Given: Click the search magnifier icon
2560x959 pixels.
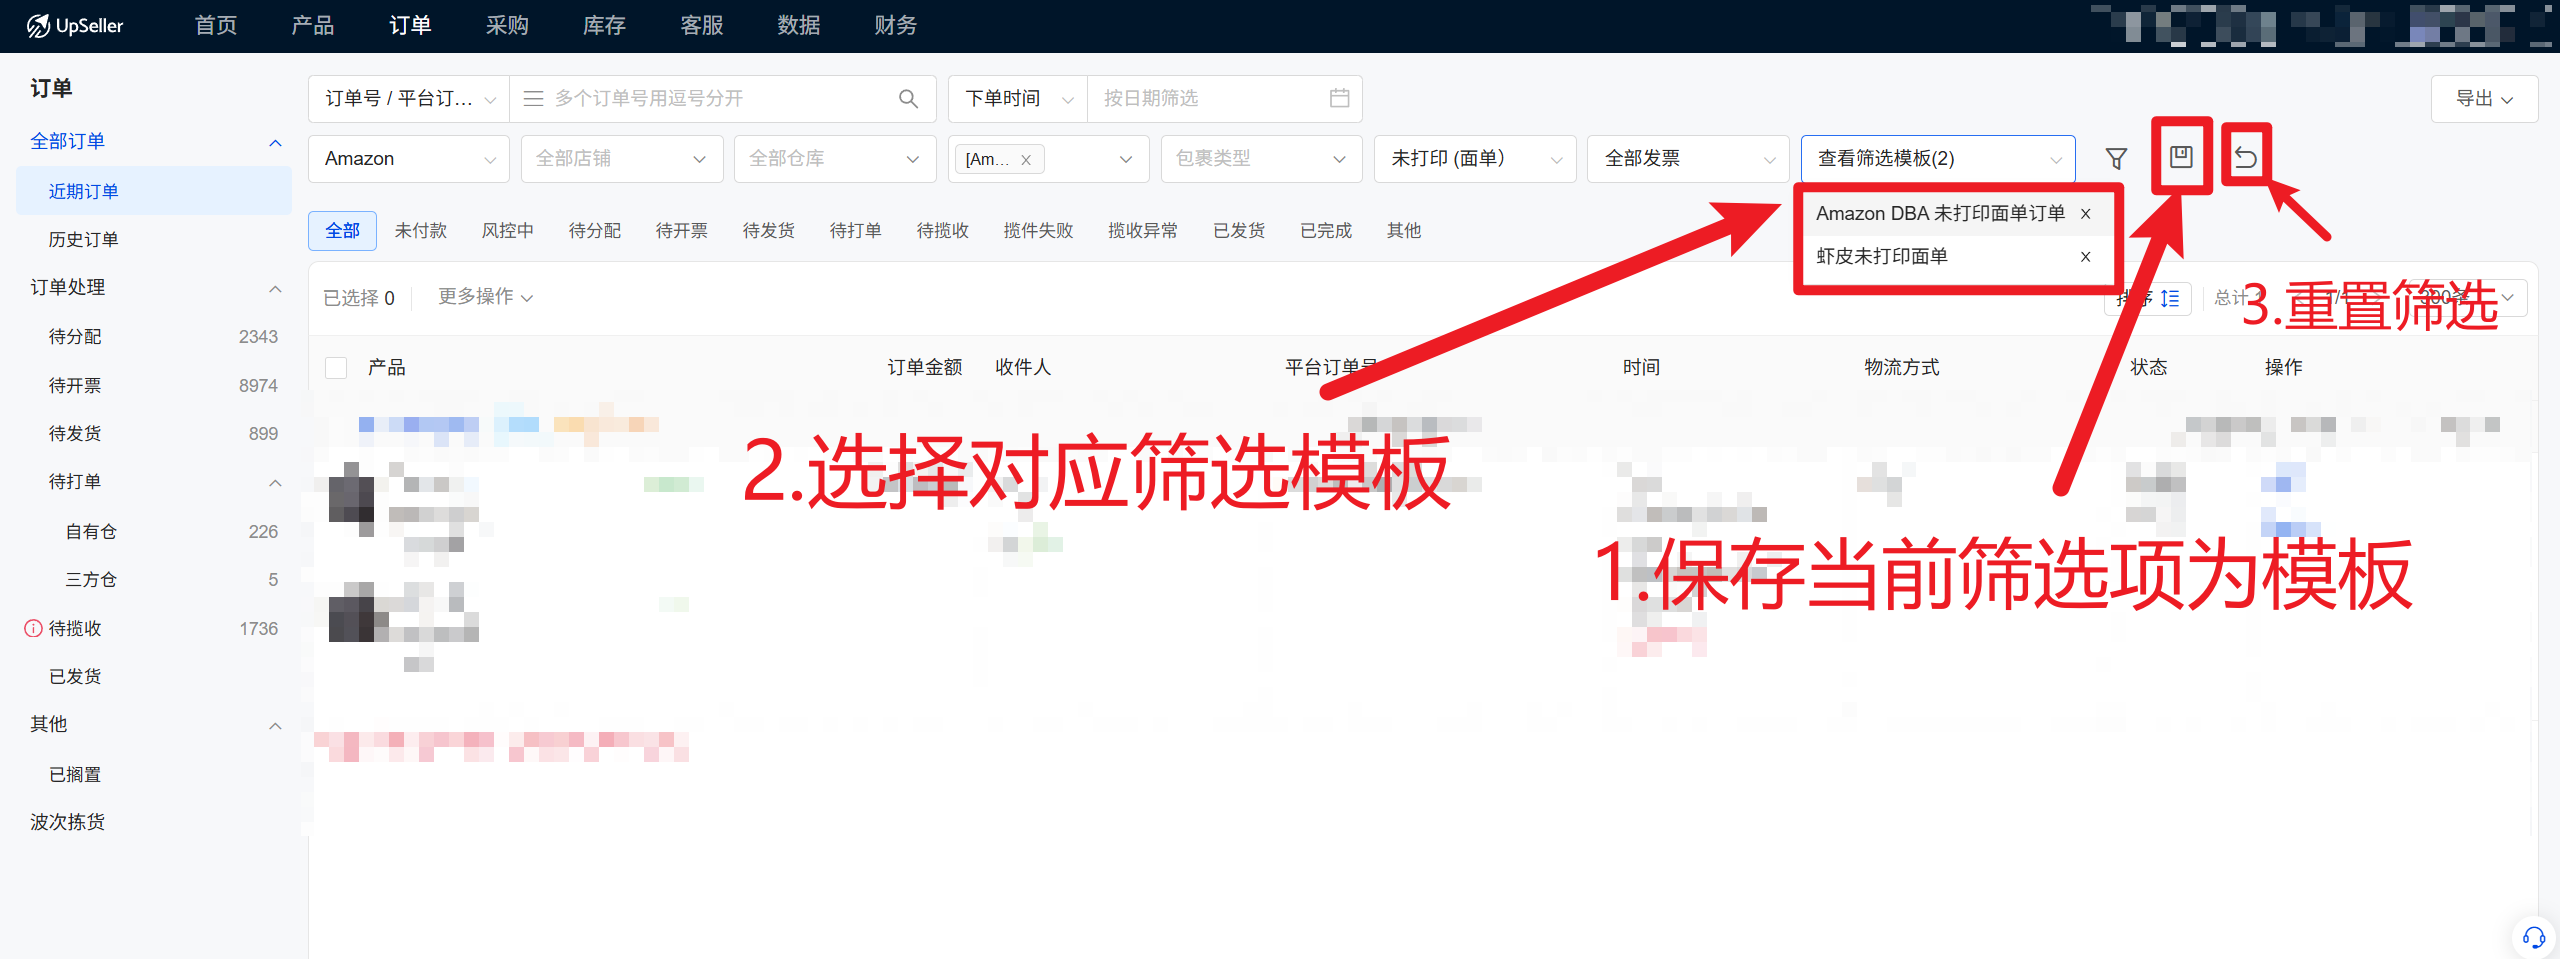Looking at the screenshot, I should pyautogui.click(x=908, y=98).
